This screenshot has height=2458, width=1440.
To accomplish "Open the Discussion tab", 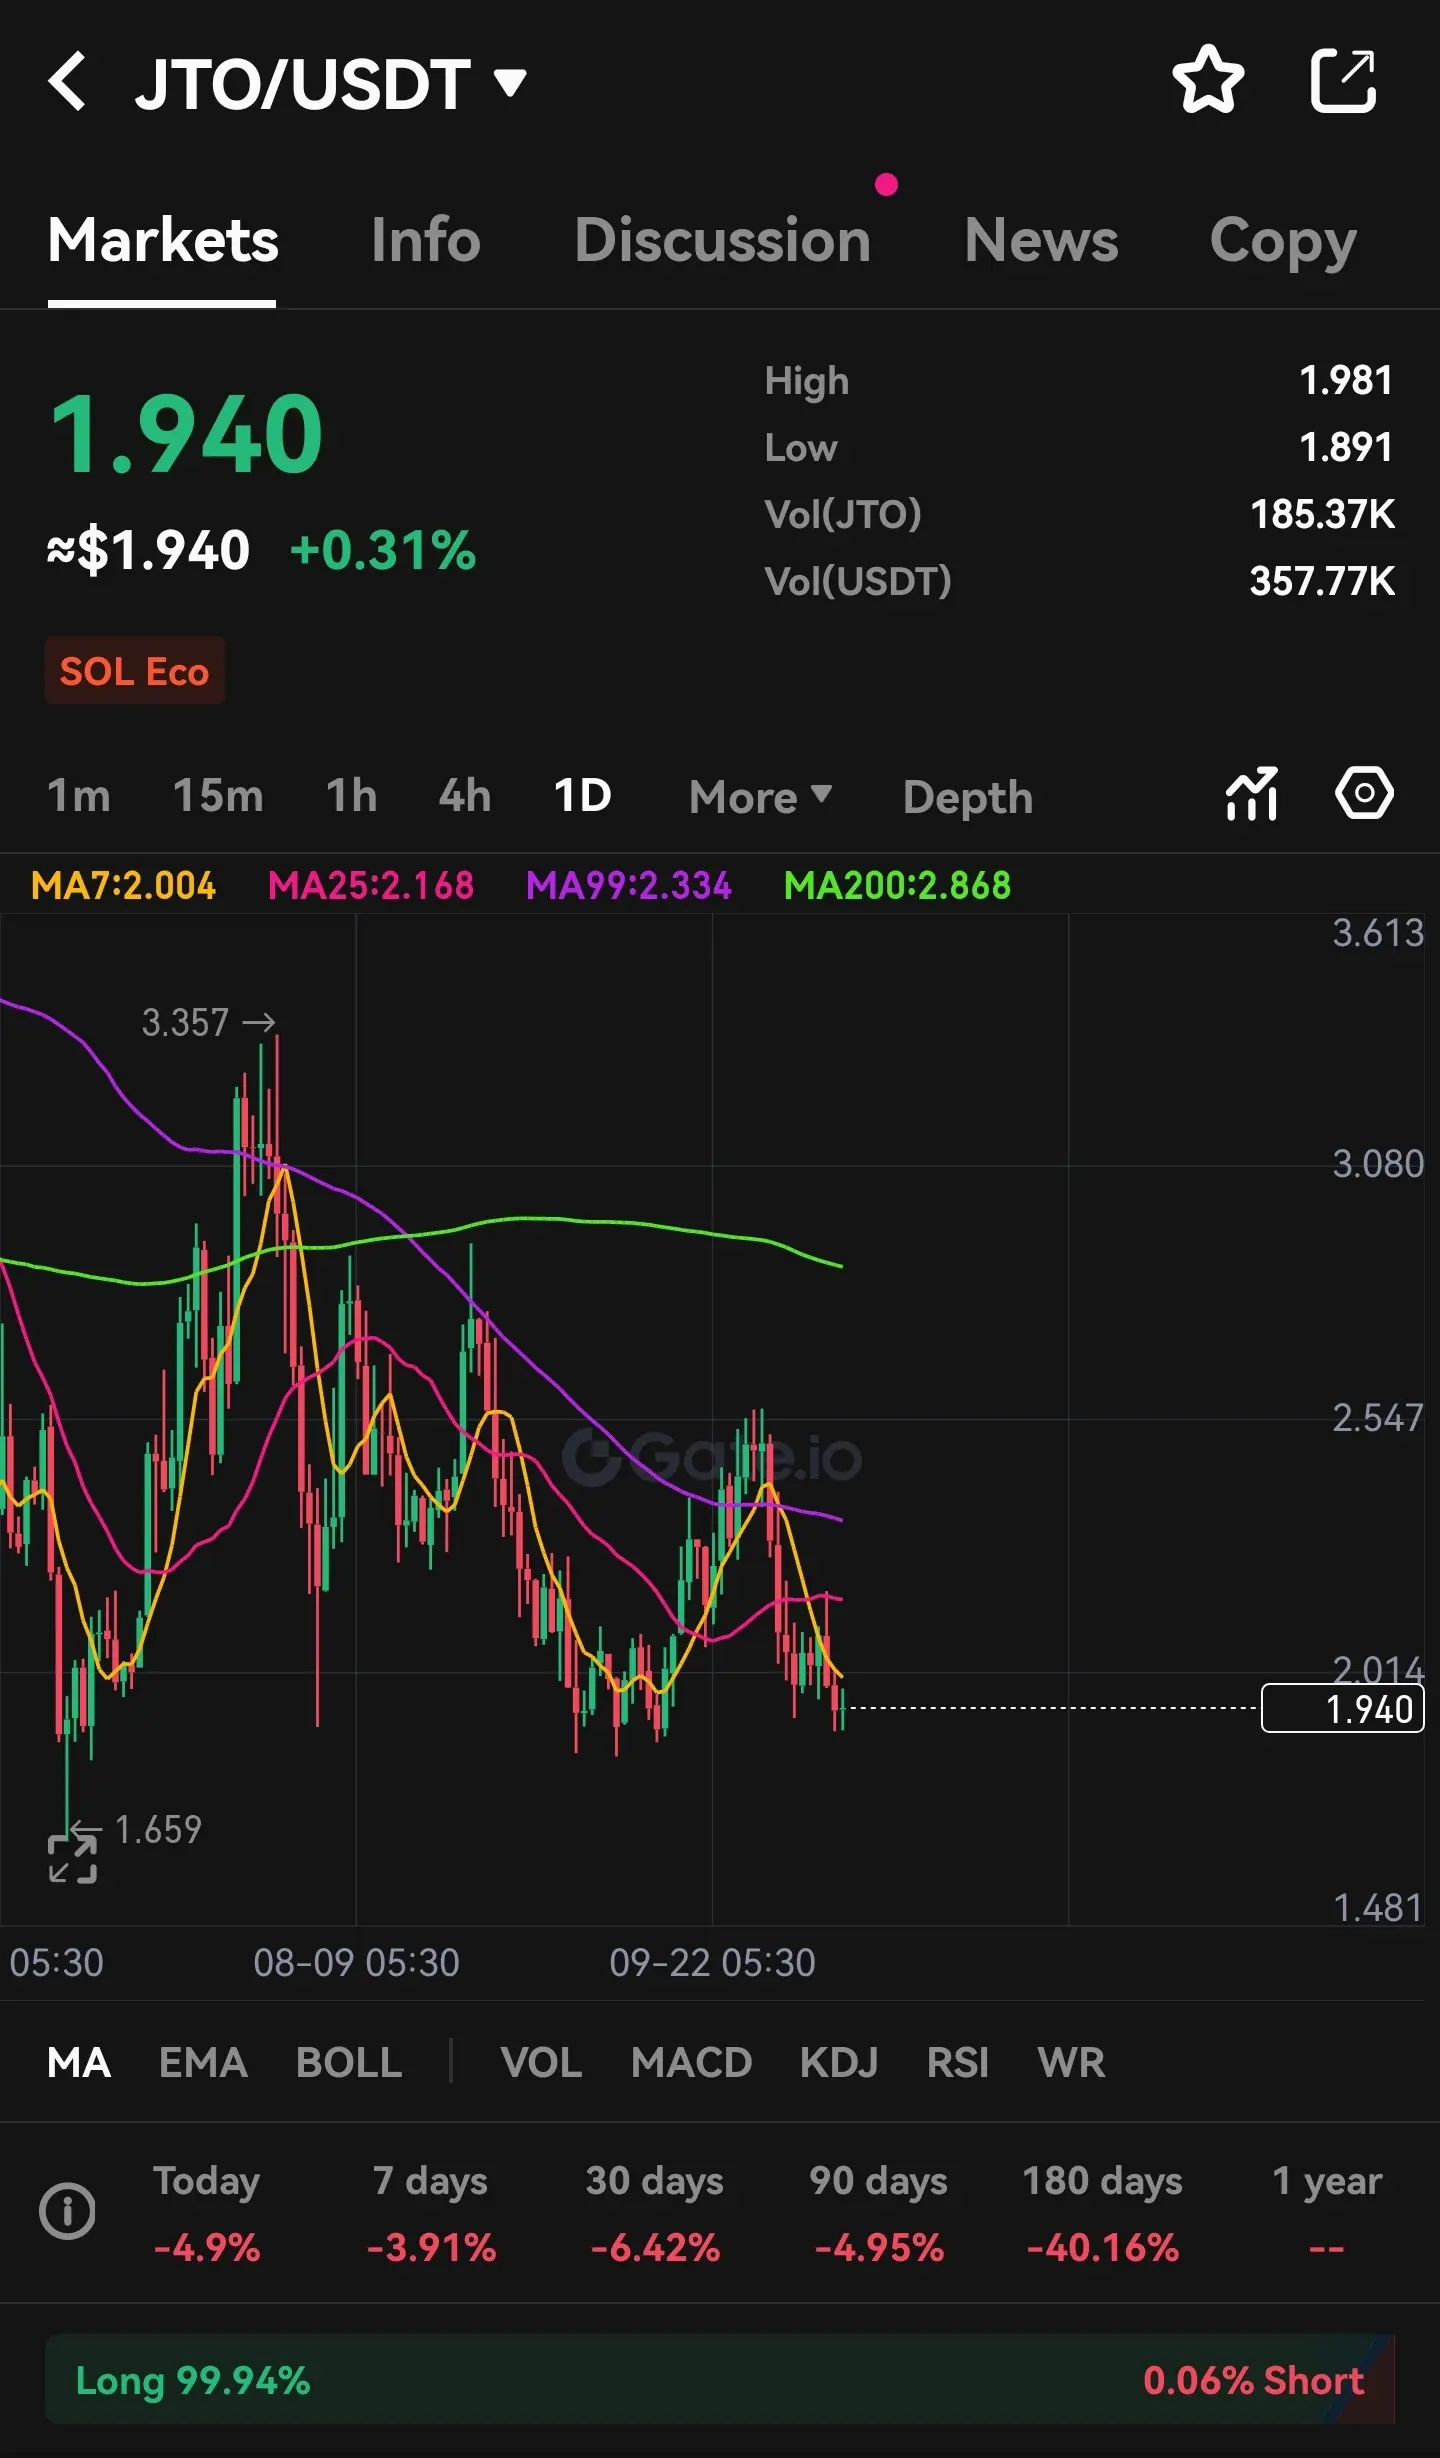I will tap(723, 240).
